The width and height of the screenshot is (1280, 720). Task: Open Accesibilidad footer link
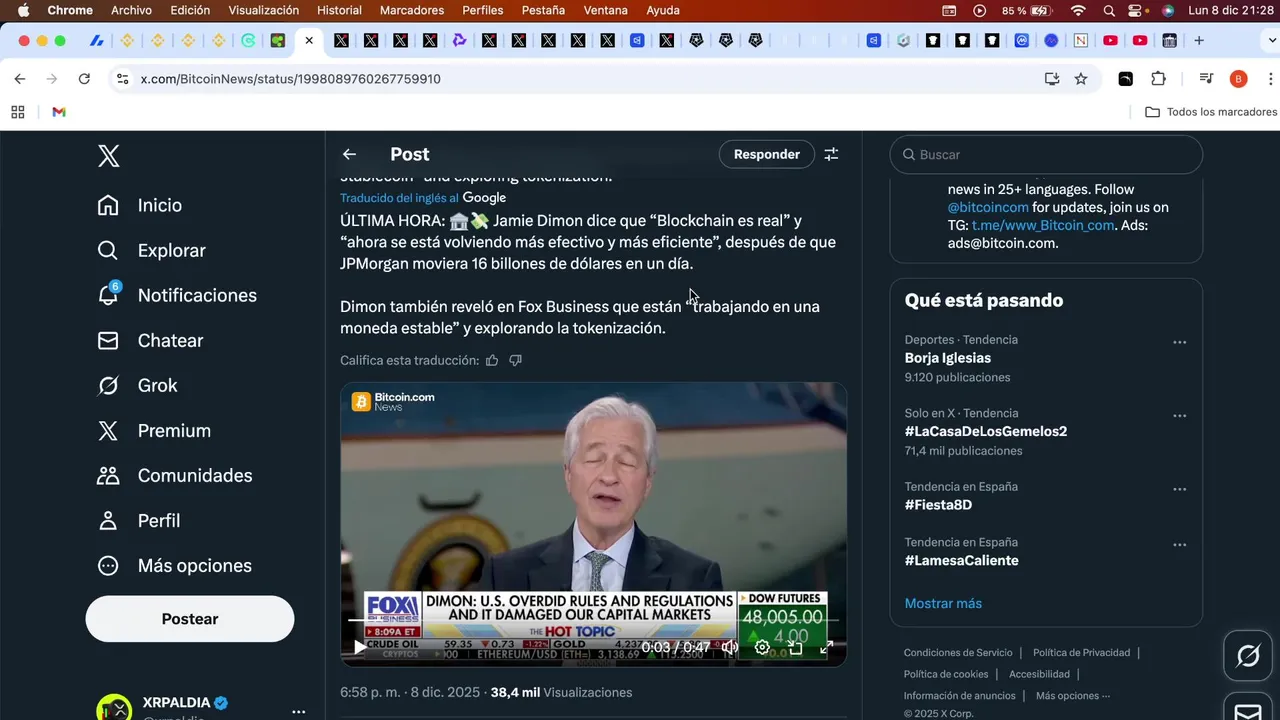coord(1039,674)
